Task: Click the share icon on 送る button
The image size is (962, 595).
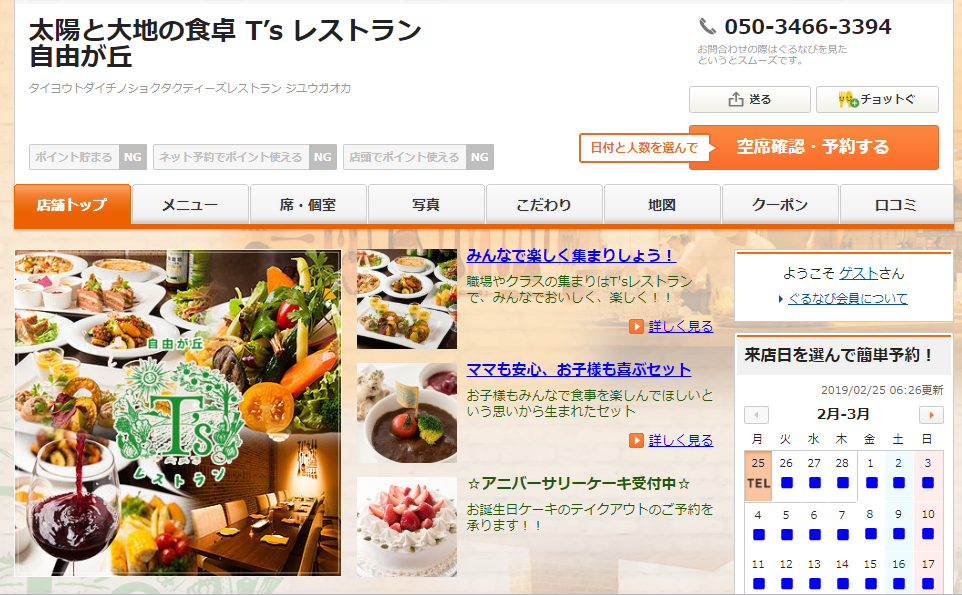Action: pyautogui.click(x=736, y=99)
